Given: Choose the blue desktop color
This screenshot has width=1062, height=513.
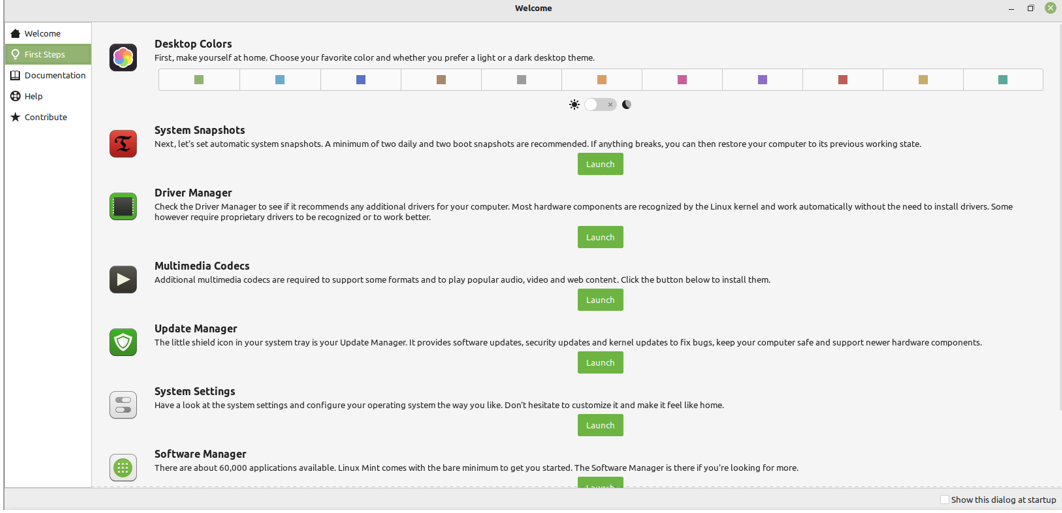Looking at the screenshot, I should (360, 80).
